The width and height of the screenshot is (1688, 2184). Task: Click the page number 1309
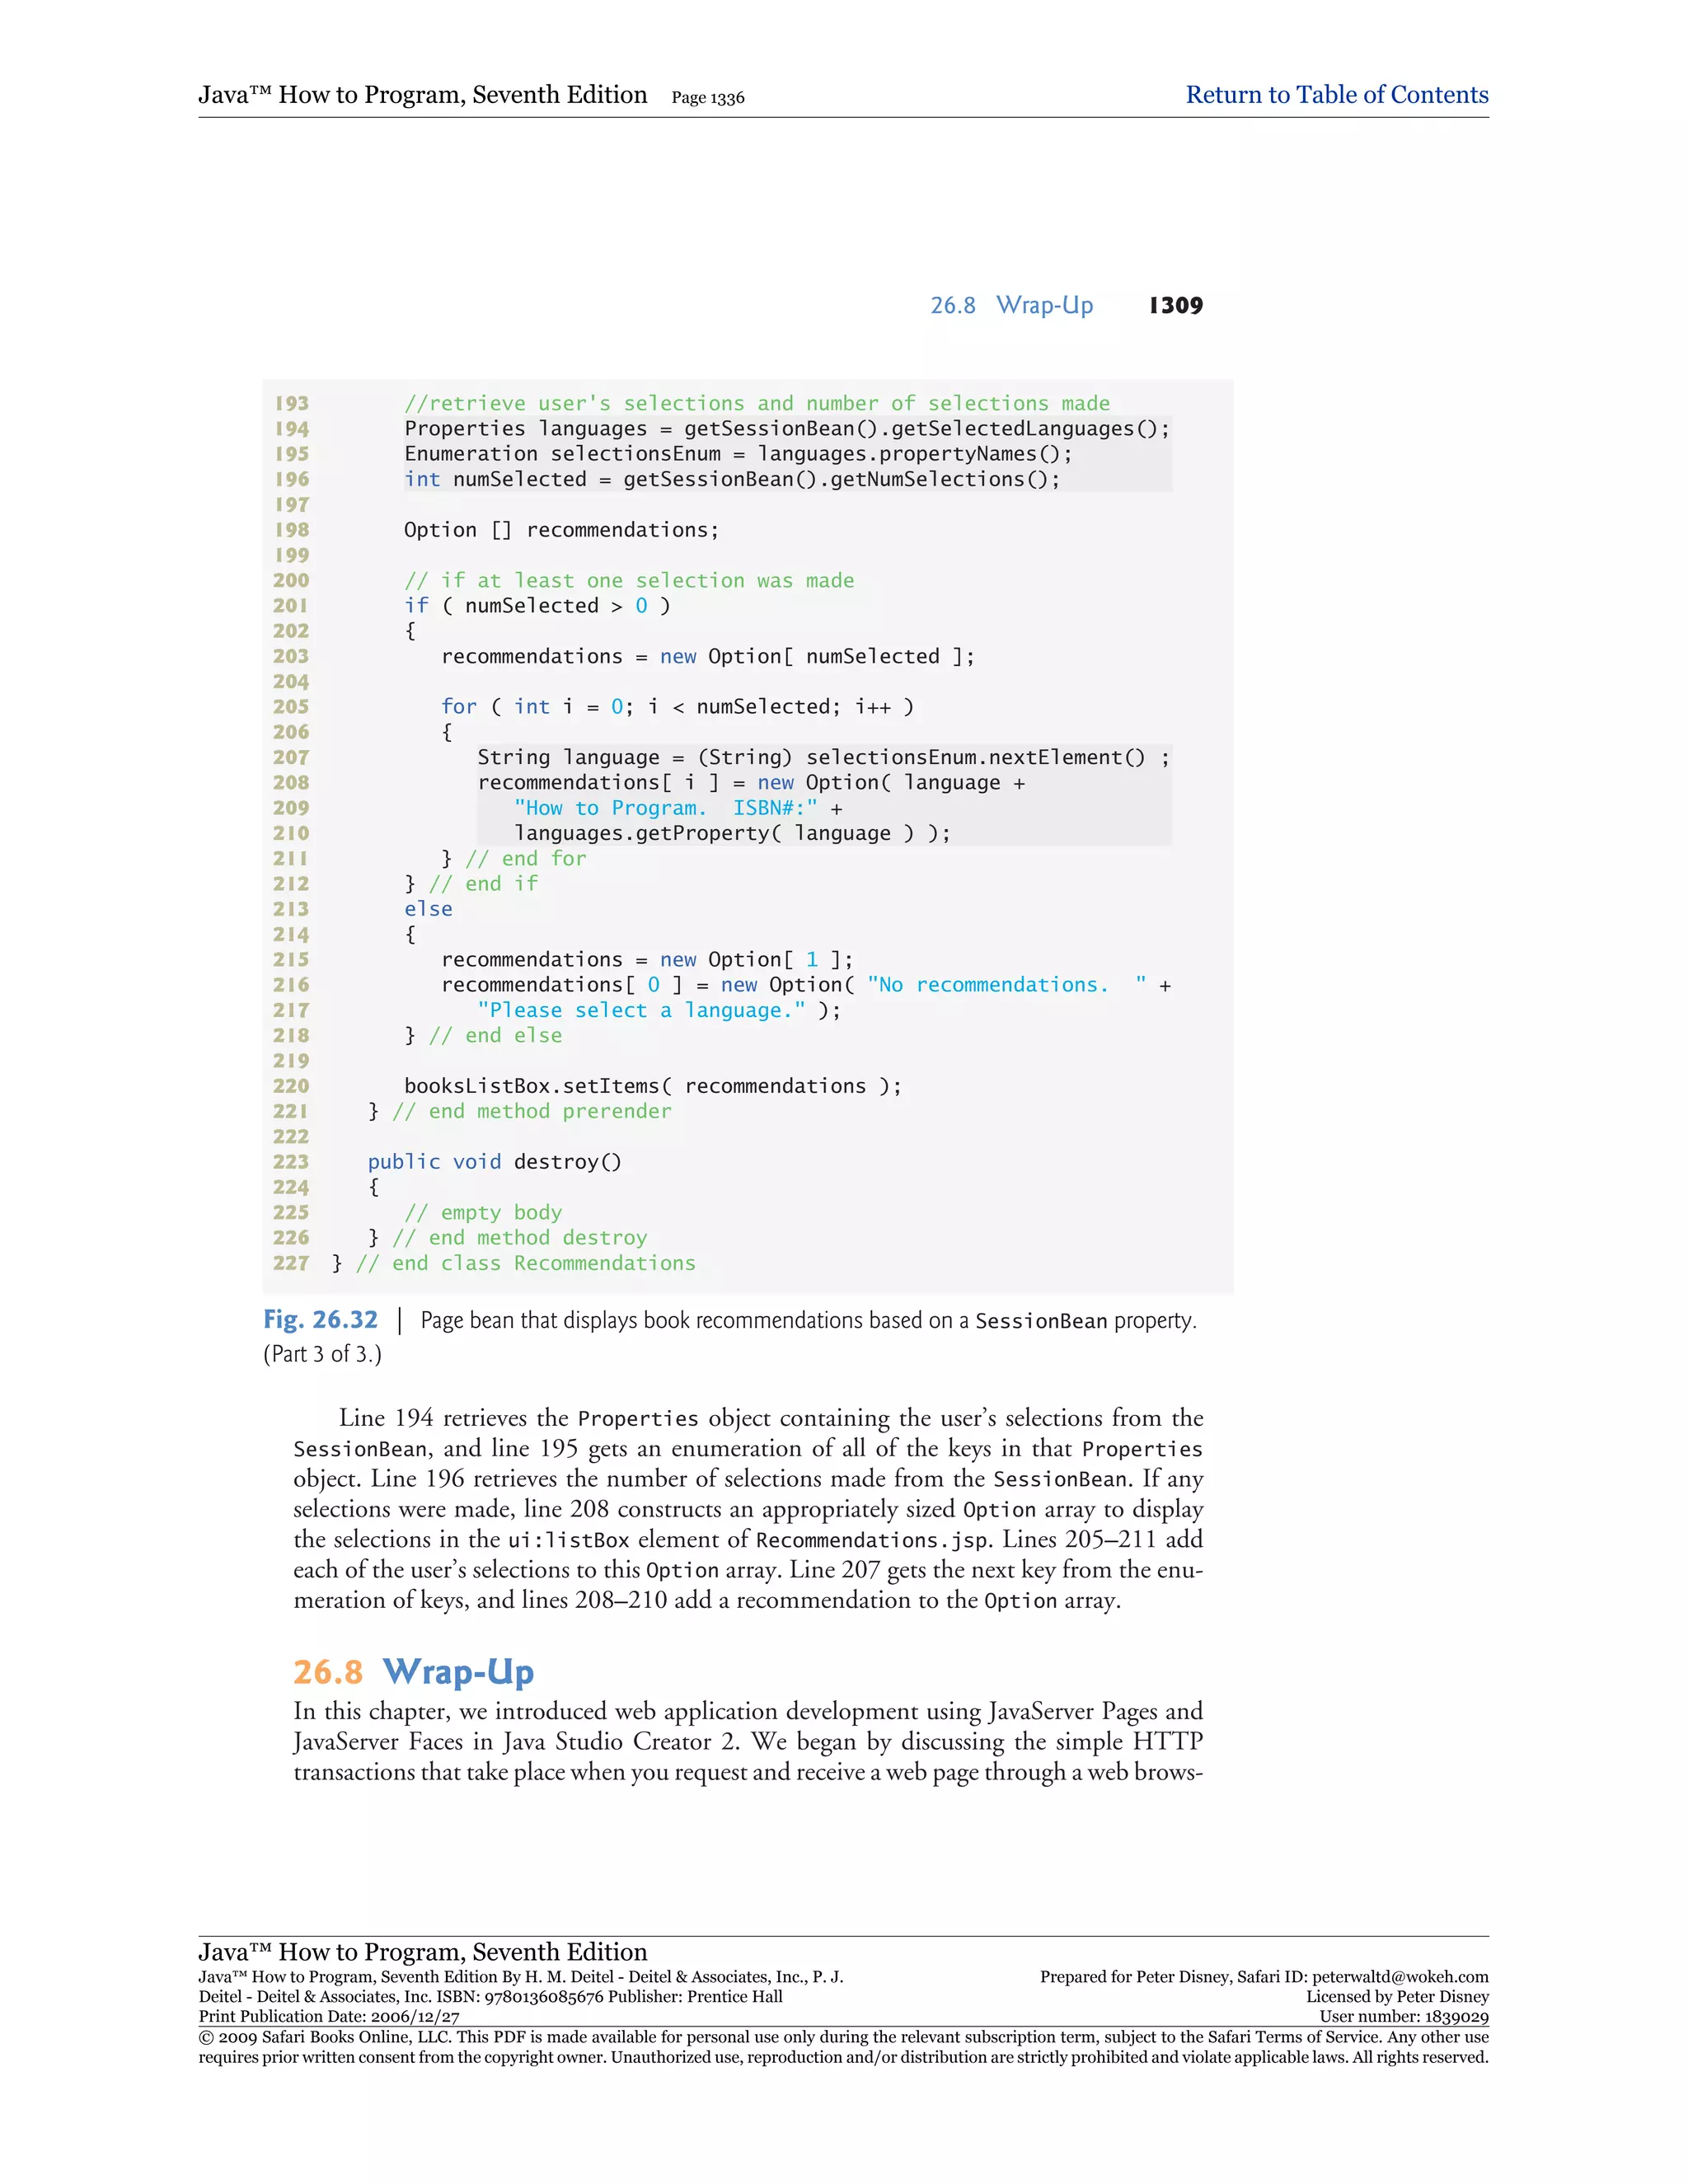tap(1175, 305)
